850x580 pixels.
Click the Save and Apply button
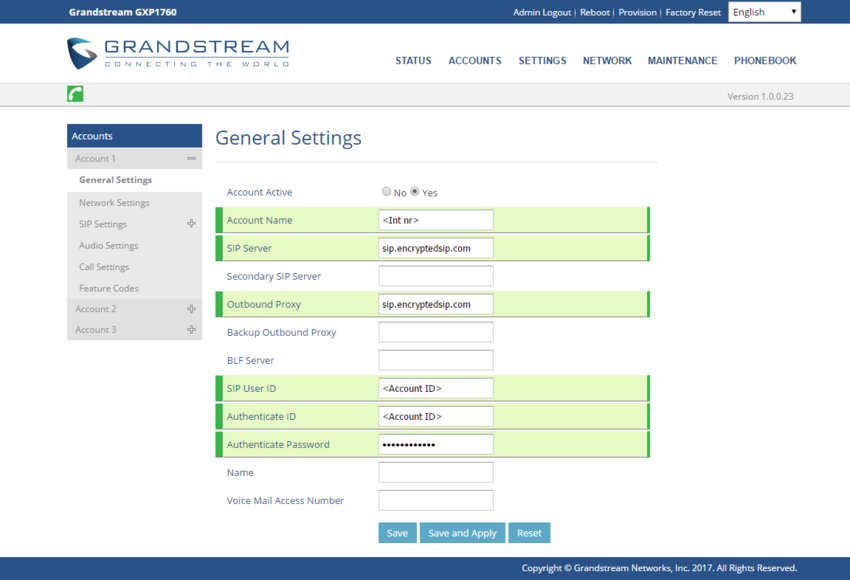462,533
